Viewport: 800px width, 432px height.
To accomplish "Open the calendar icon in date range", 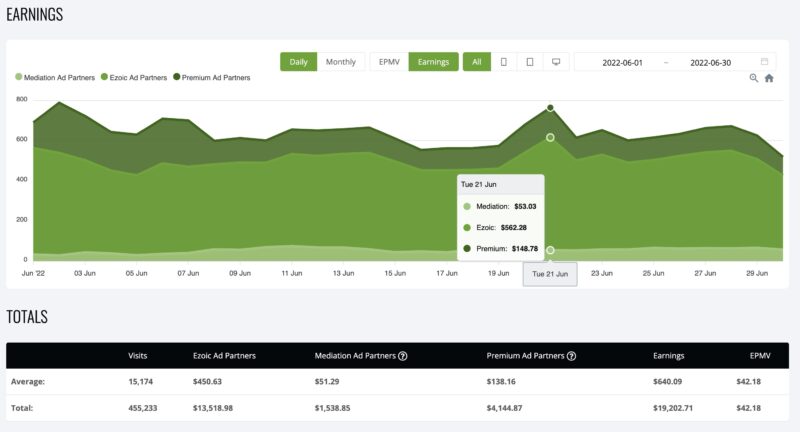I will click(x=765, y=62).
